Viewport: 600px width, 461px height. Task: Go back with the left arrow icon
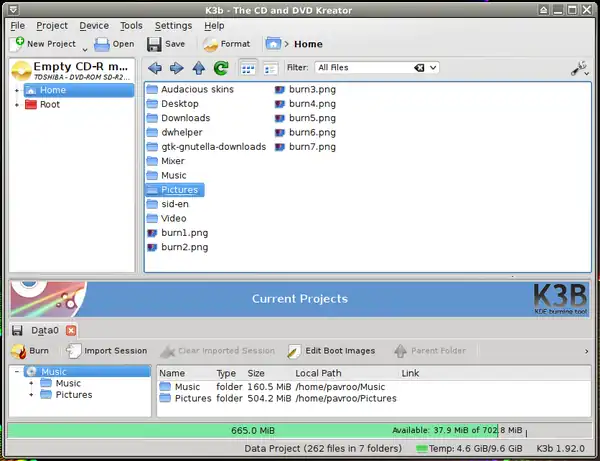coord(154,68)
